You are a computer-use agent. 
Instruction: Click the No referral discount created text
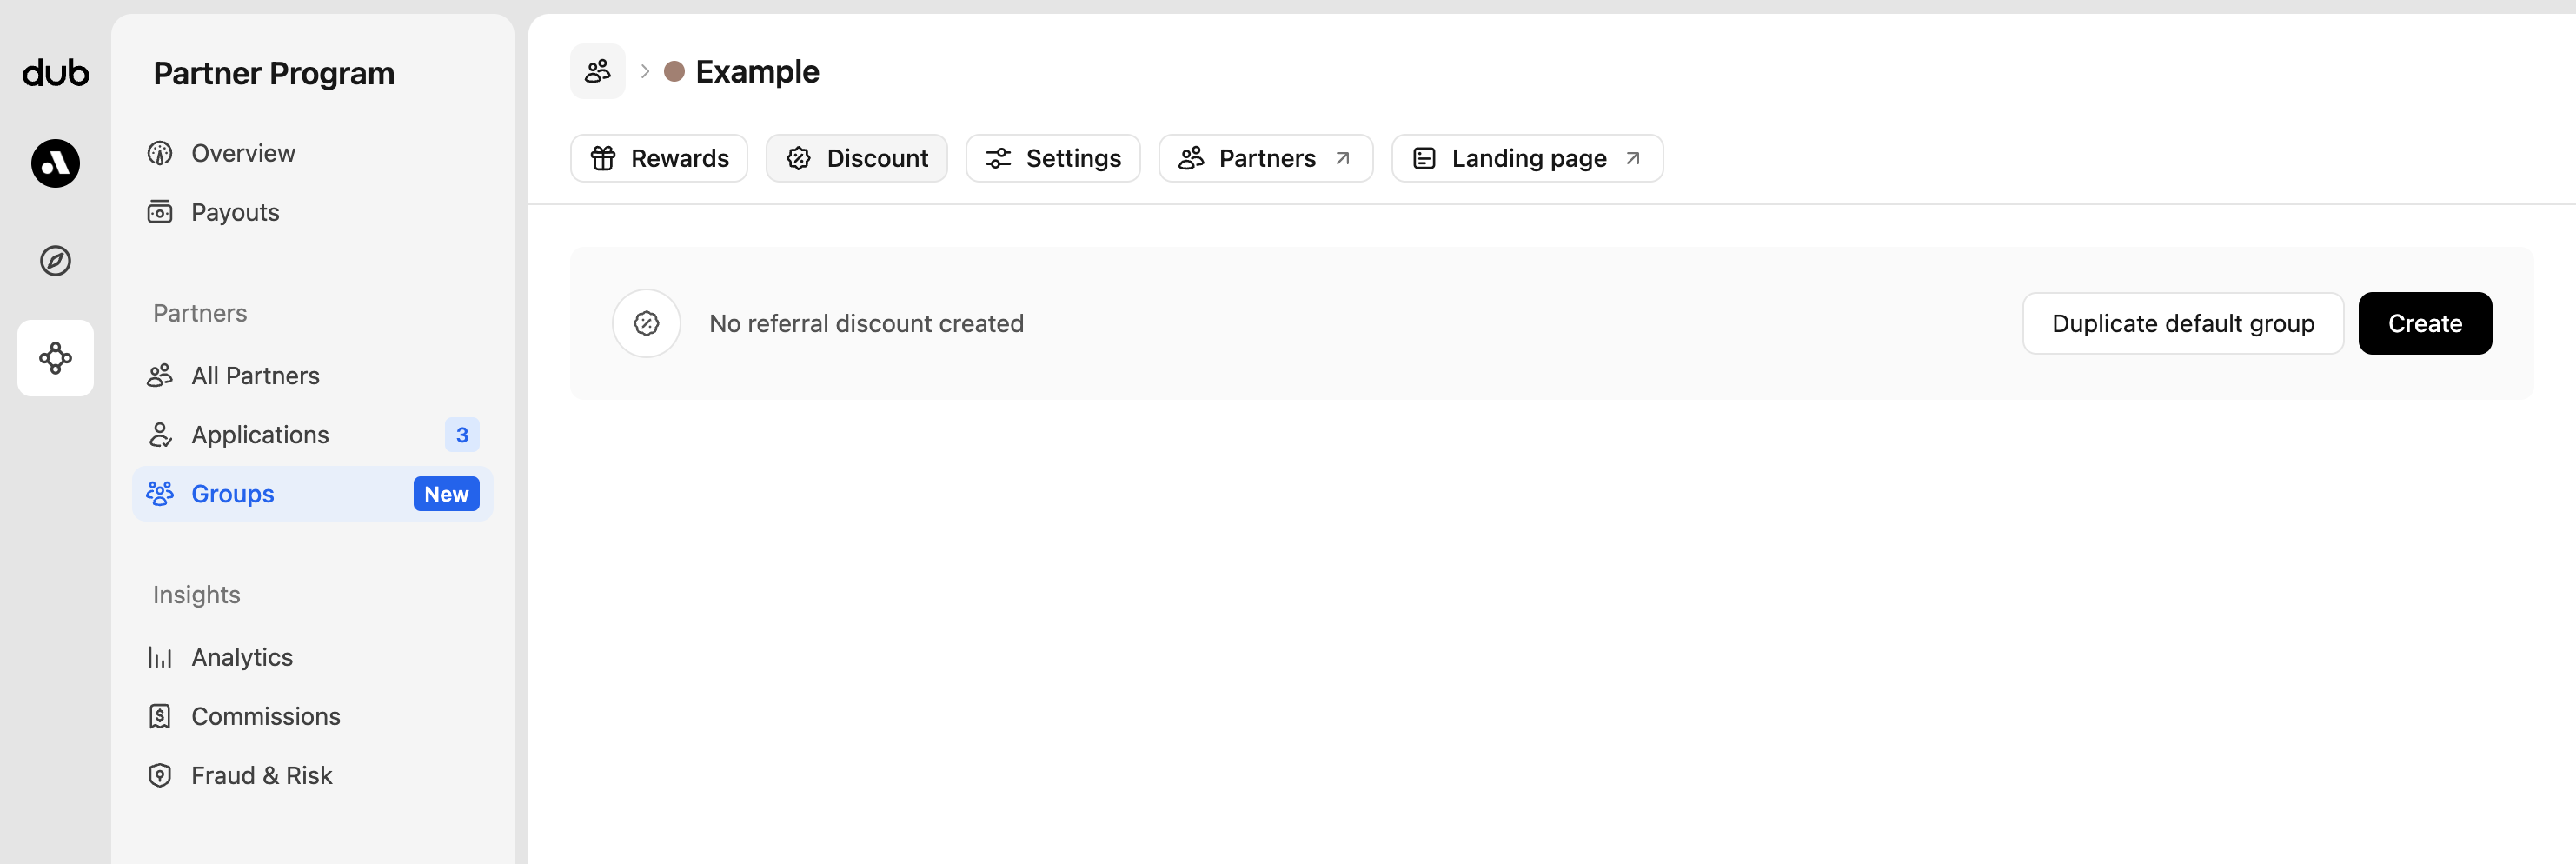pos(866,323)
